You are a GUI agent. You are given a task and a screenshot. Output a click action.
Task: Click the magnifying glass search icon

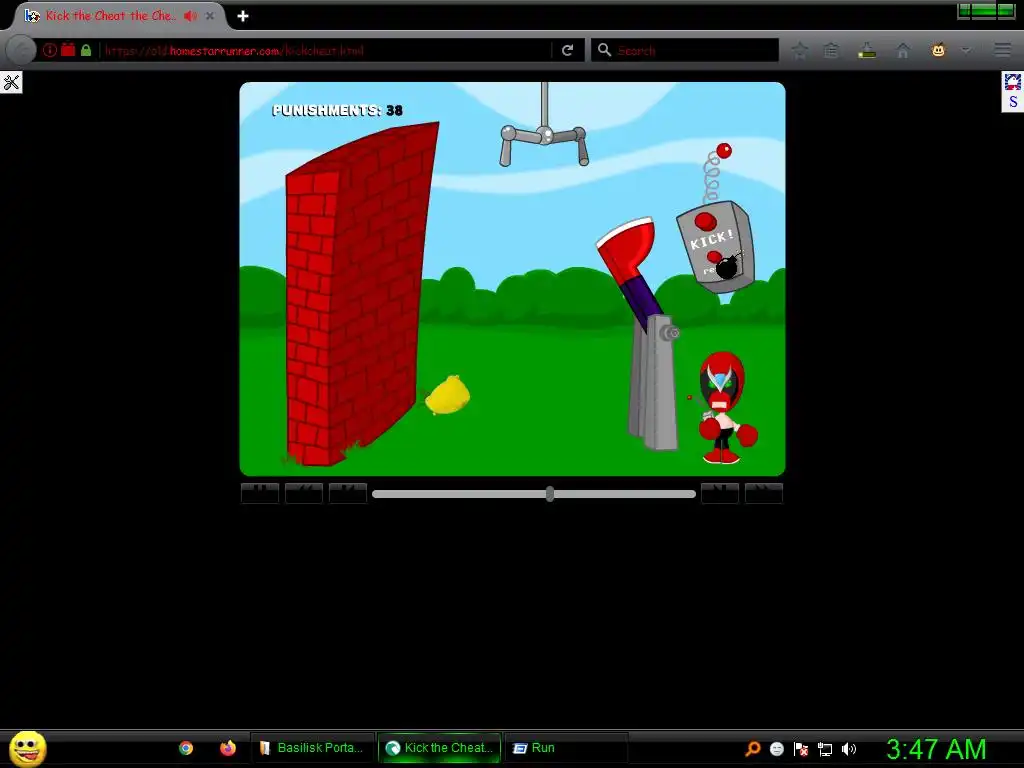click(x=604, y=50)
